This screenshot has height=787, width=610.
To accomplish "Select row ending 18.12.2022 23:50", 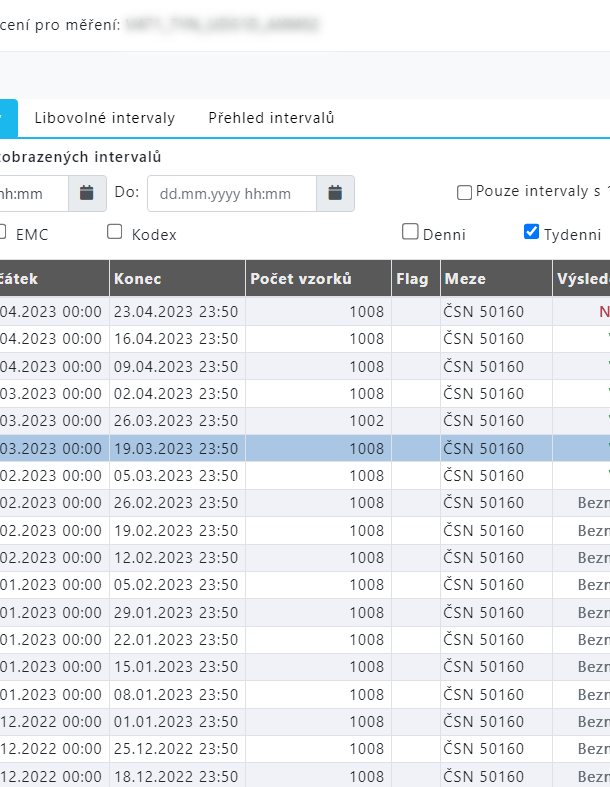I will tap(305, 776).
